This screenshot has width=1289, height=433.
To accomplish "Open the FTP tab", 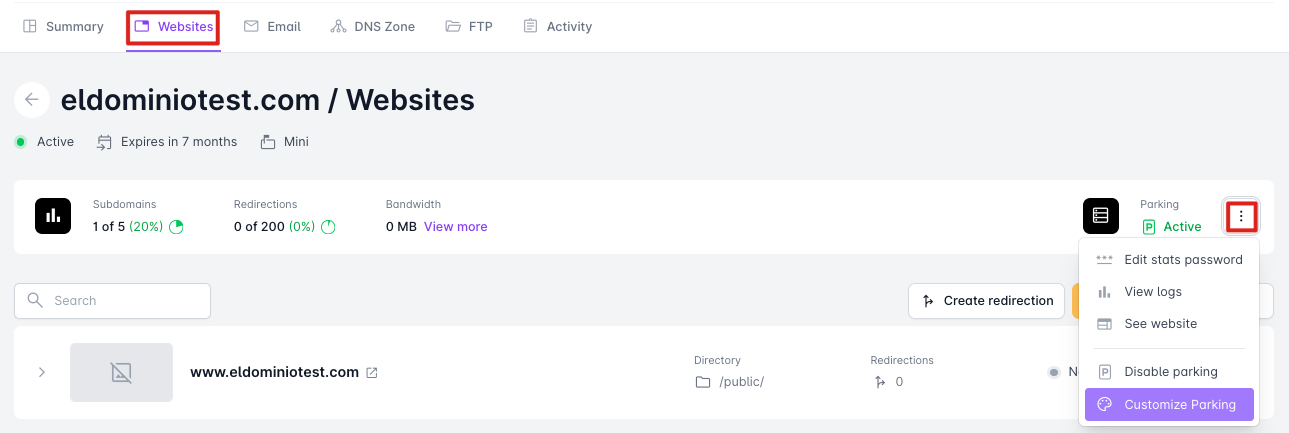I will (x=469, y=27).
